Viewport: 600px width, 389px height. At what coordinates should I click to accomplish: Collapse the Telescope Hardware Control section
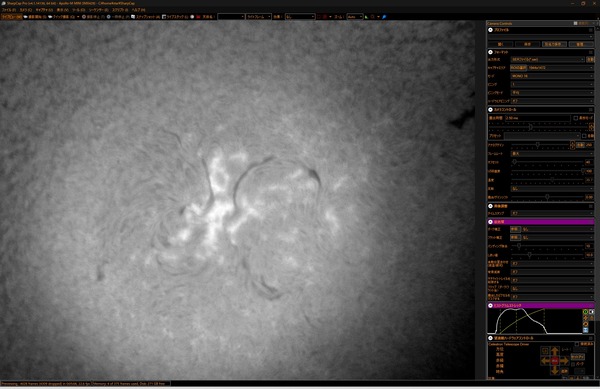point(491,338)
